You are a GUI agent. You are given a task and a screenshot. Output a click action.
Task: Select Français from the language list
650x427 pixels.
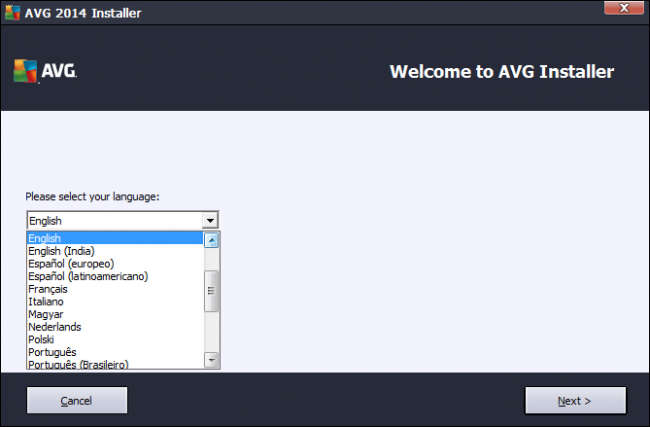point(115,289)
